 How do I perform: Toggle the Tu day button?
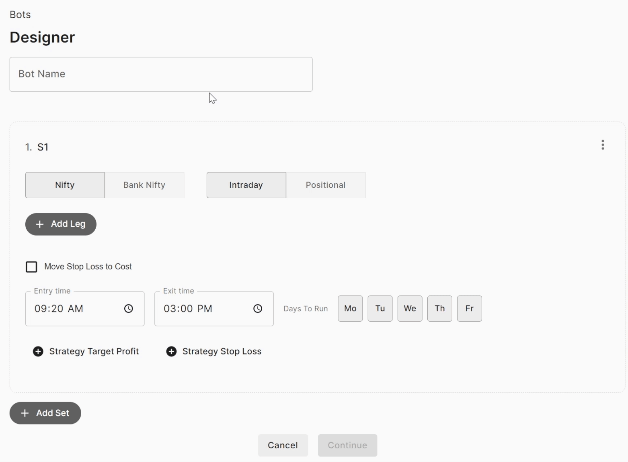tap(380, 308)
